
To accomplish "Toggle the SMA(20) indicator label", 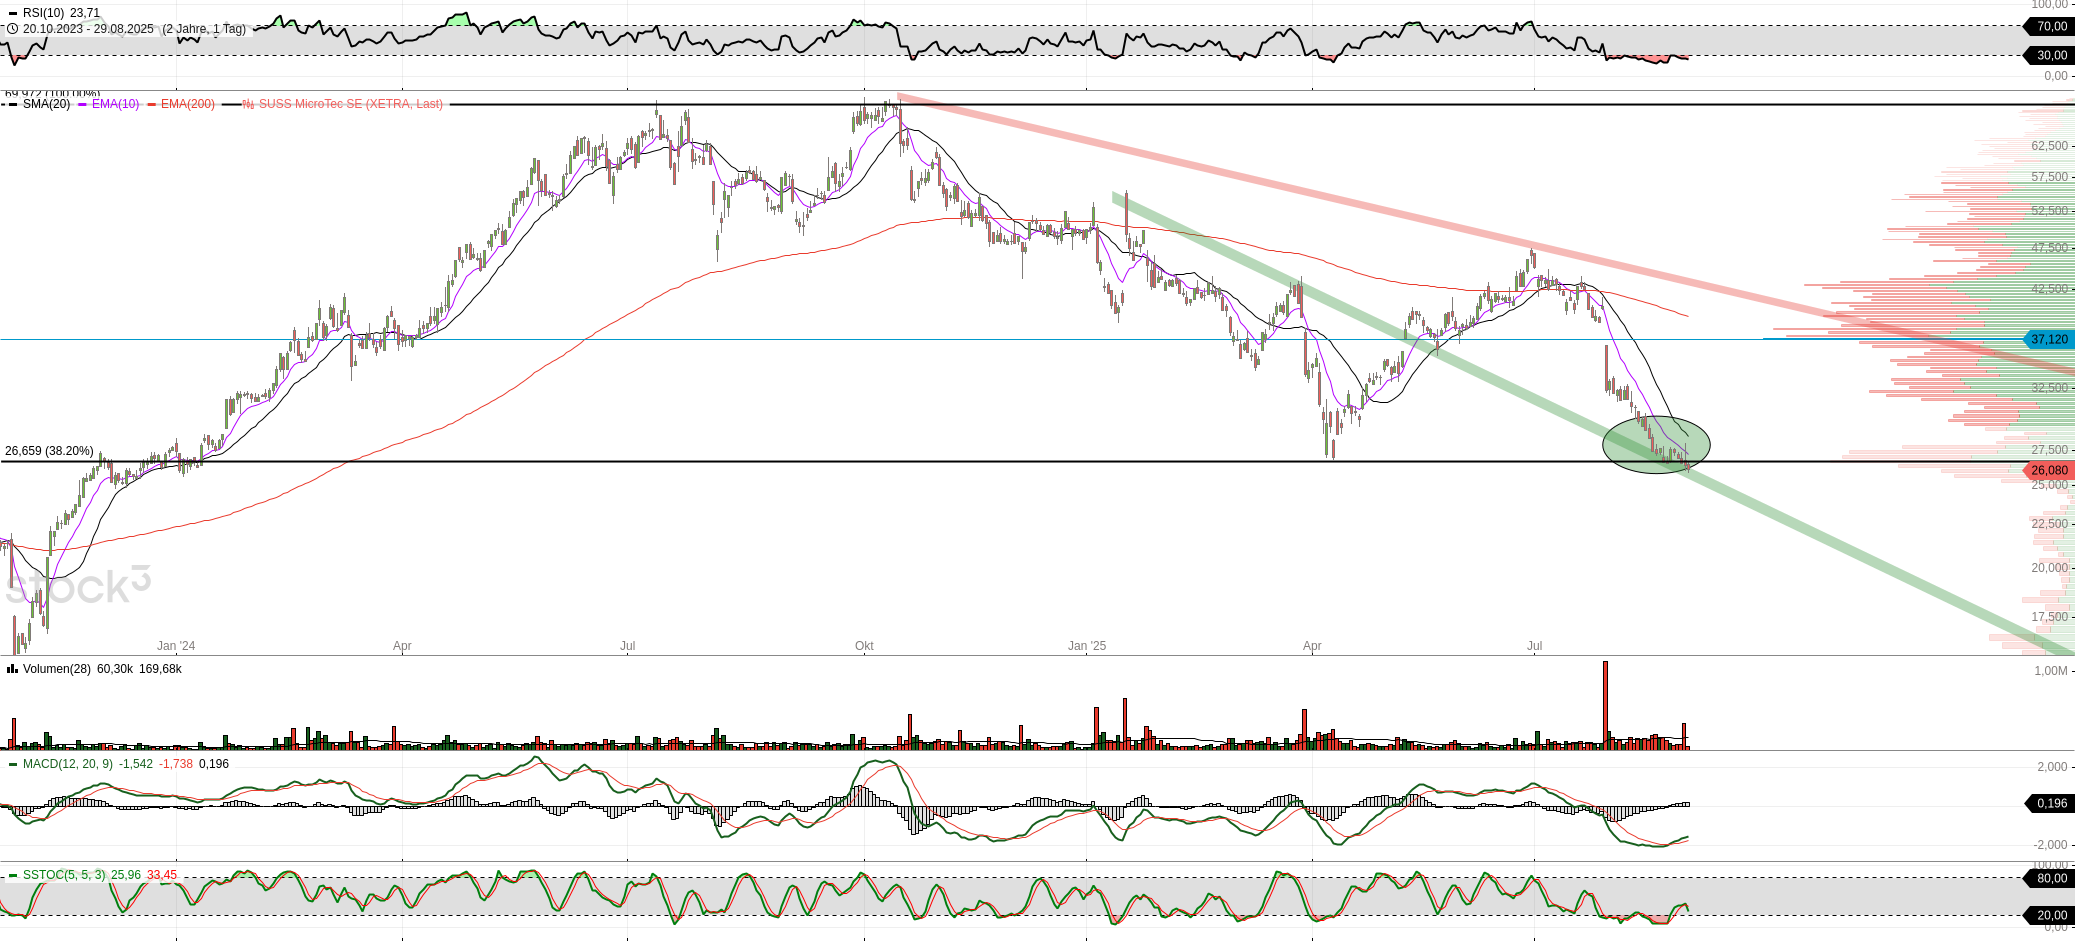I will pos(46,104).
